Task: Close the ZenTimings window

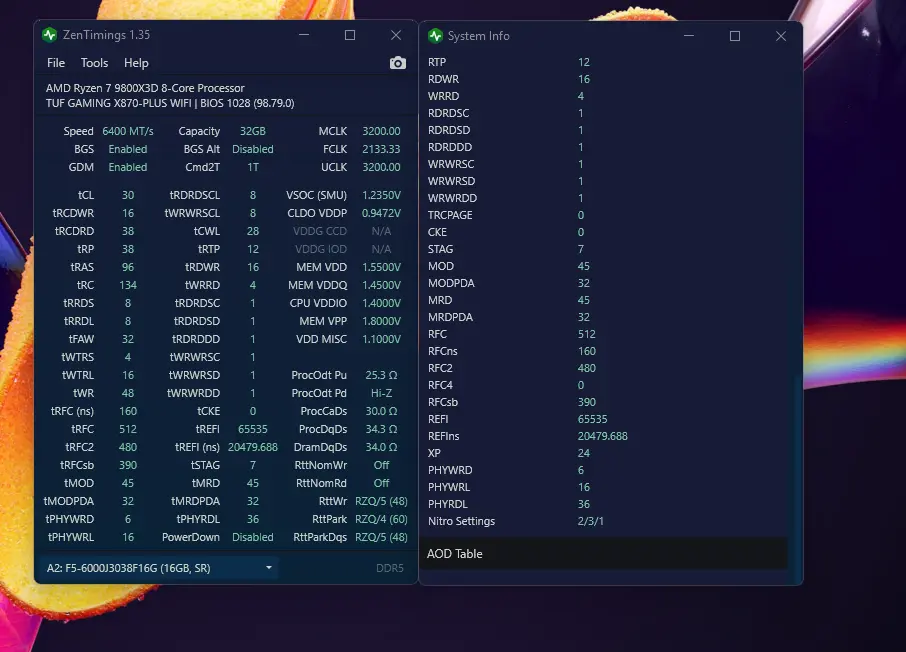Action: click(x=396, y=35)
